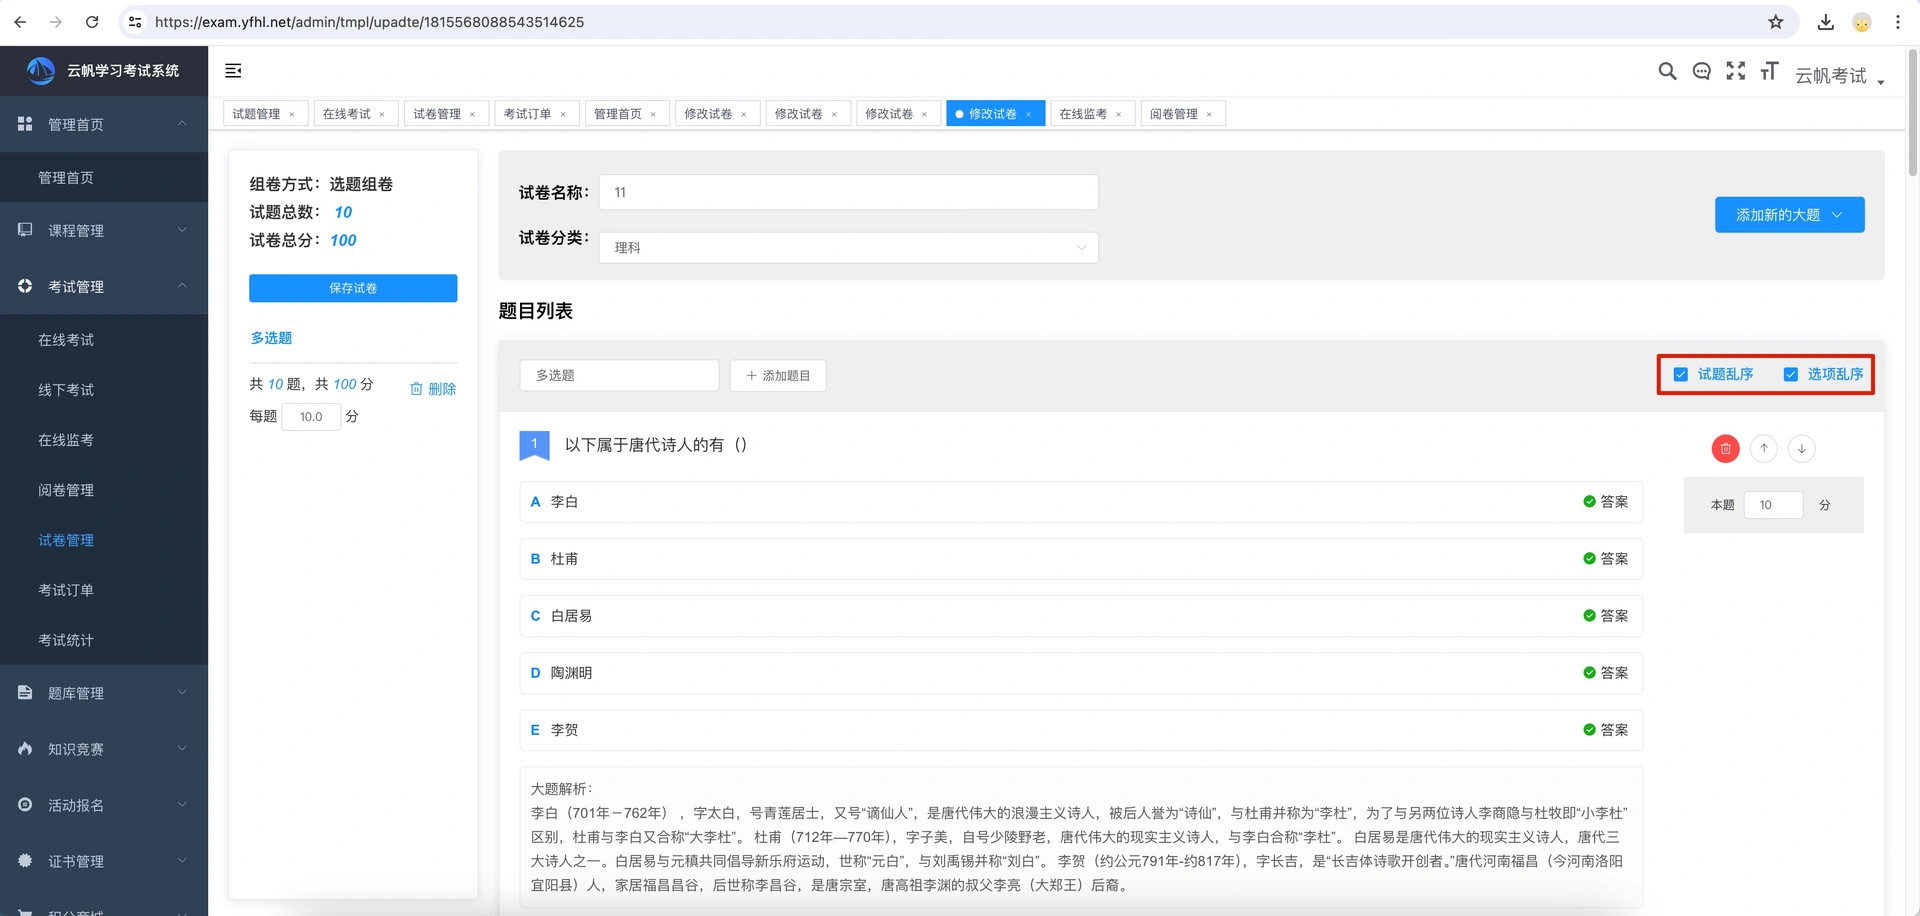Toggle answer mark for option E 李贺
Image resolution: width=1920 pixels, height=916 pixels.
(x=1605, y=730)
